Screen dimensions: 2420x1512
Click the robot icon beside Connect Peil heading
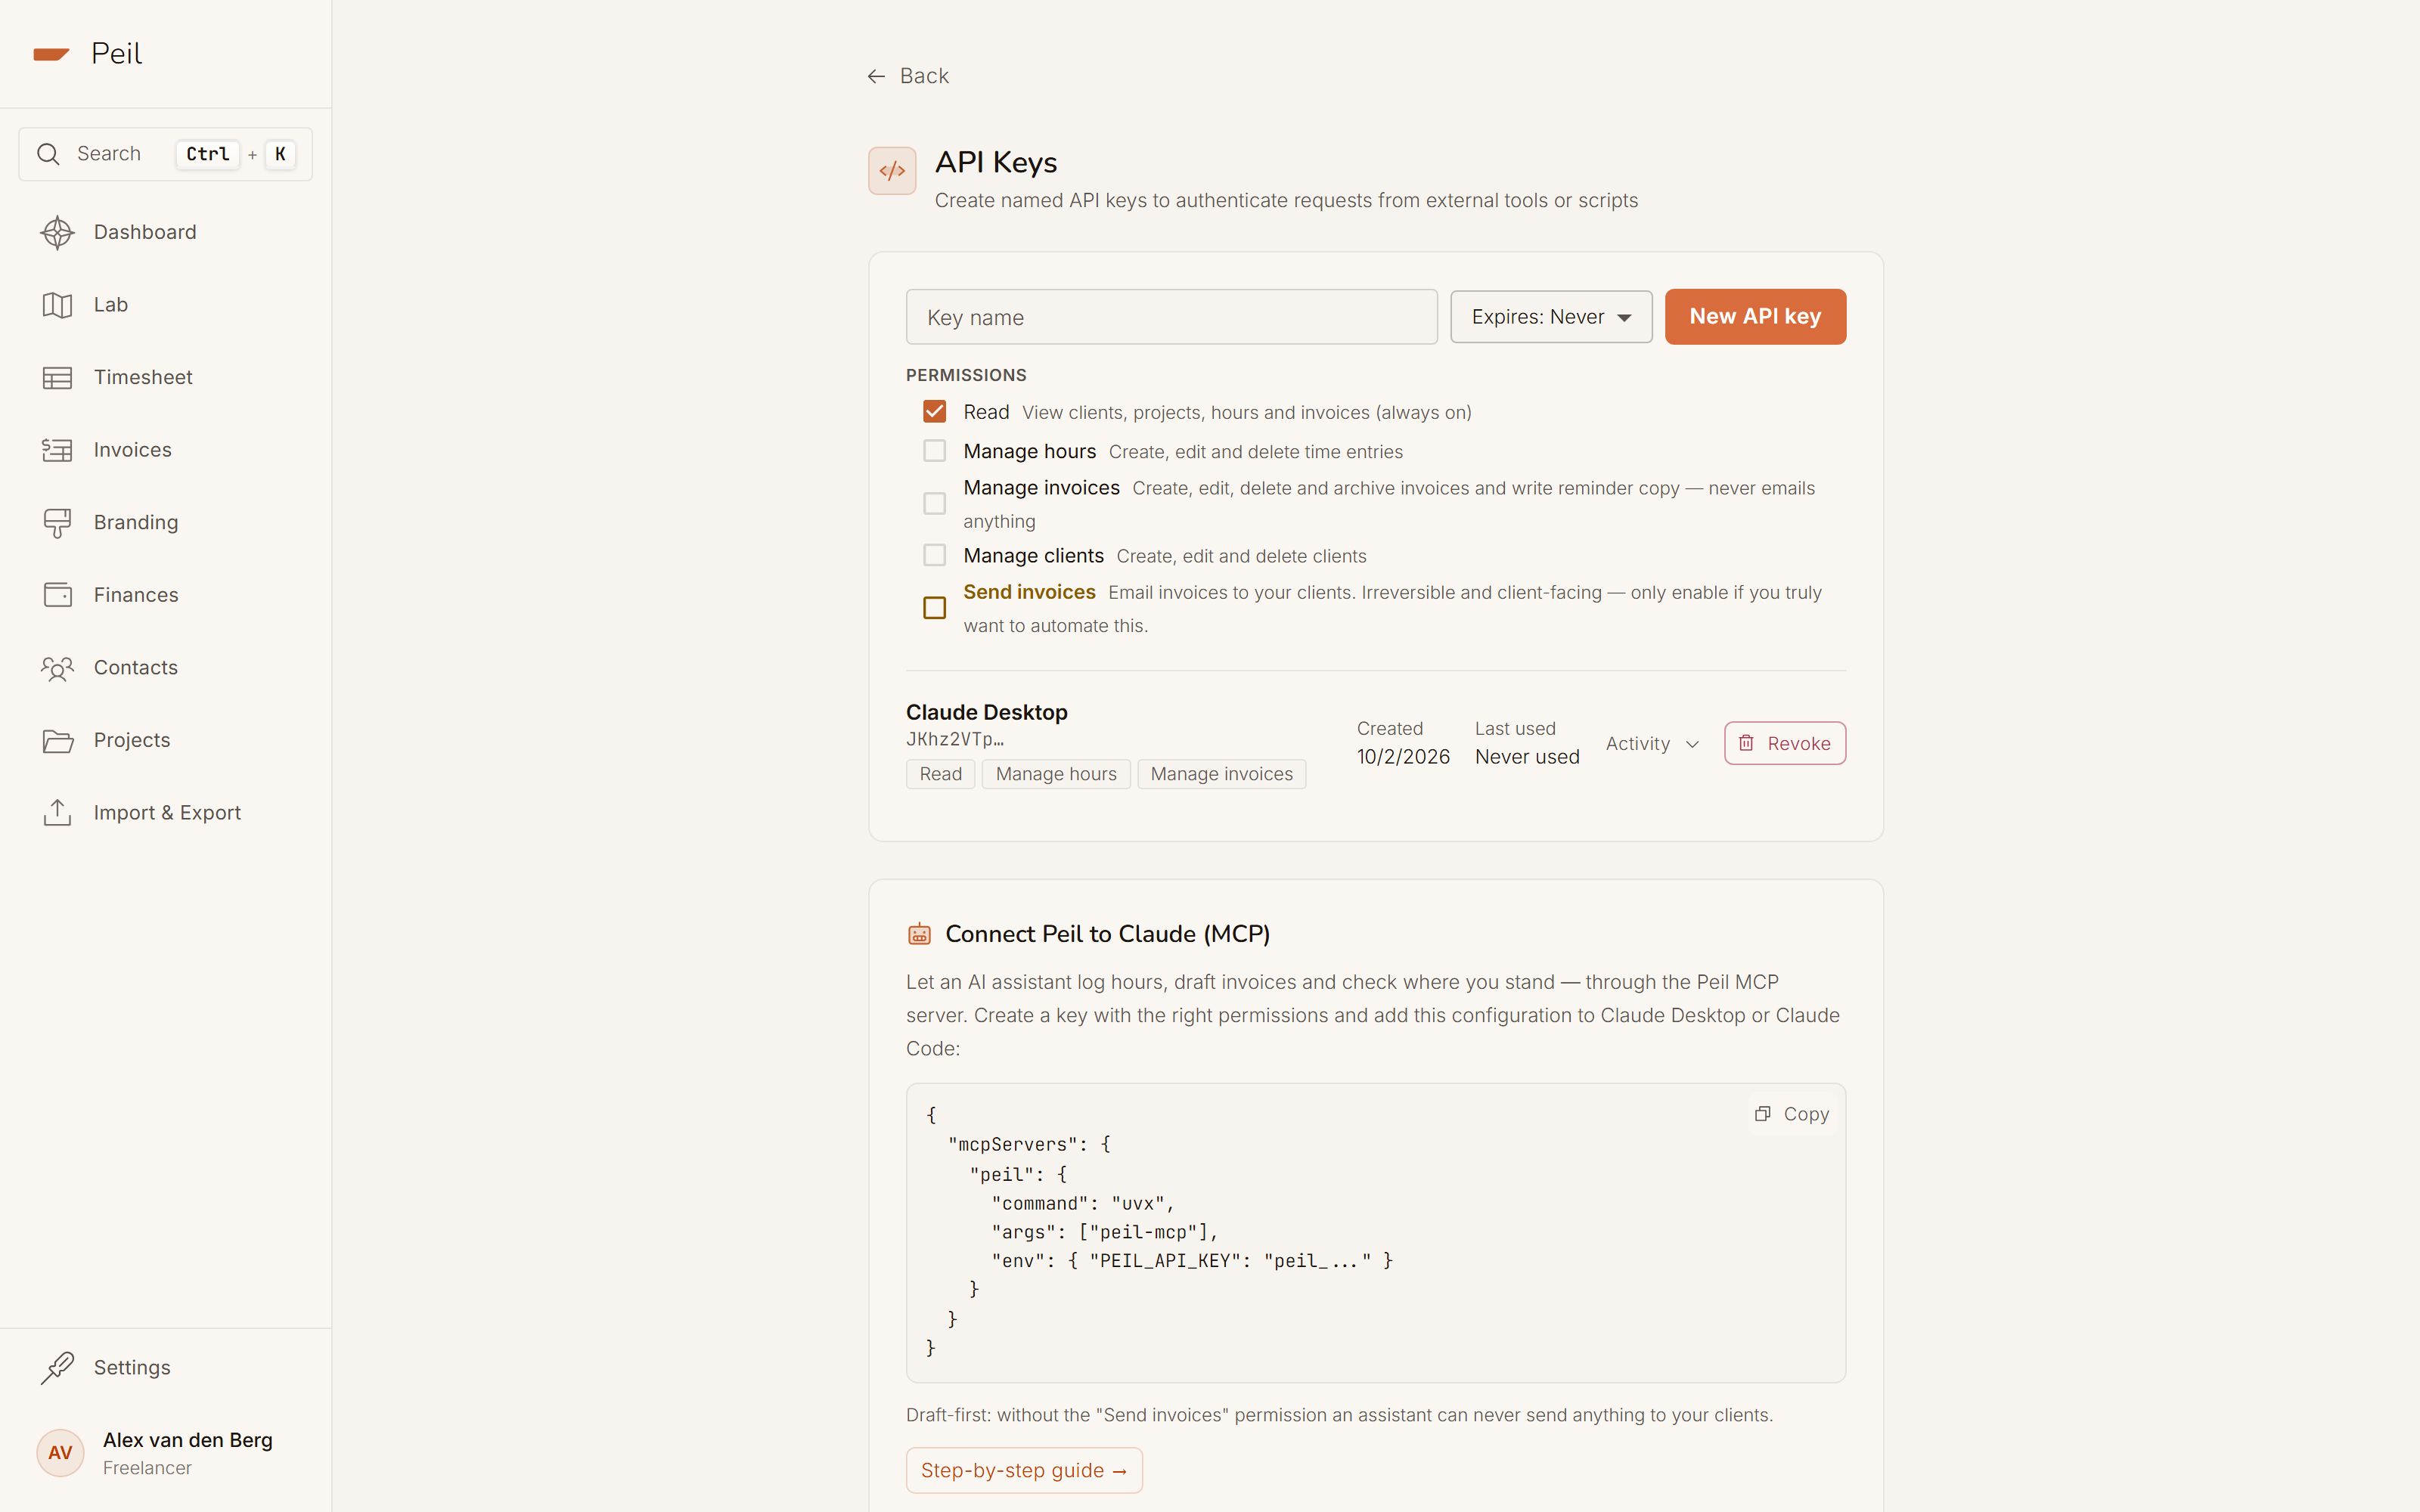(x=919, y=934)
